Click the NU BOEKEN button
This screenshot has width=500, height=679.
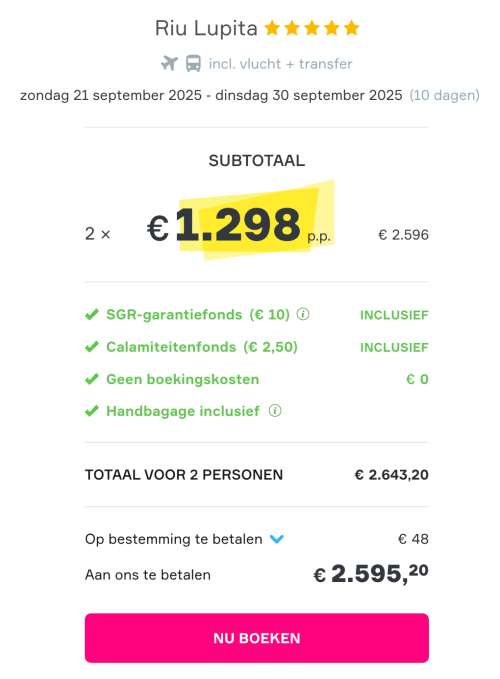click(x=257, y=638)
